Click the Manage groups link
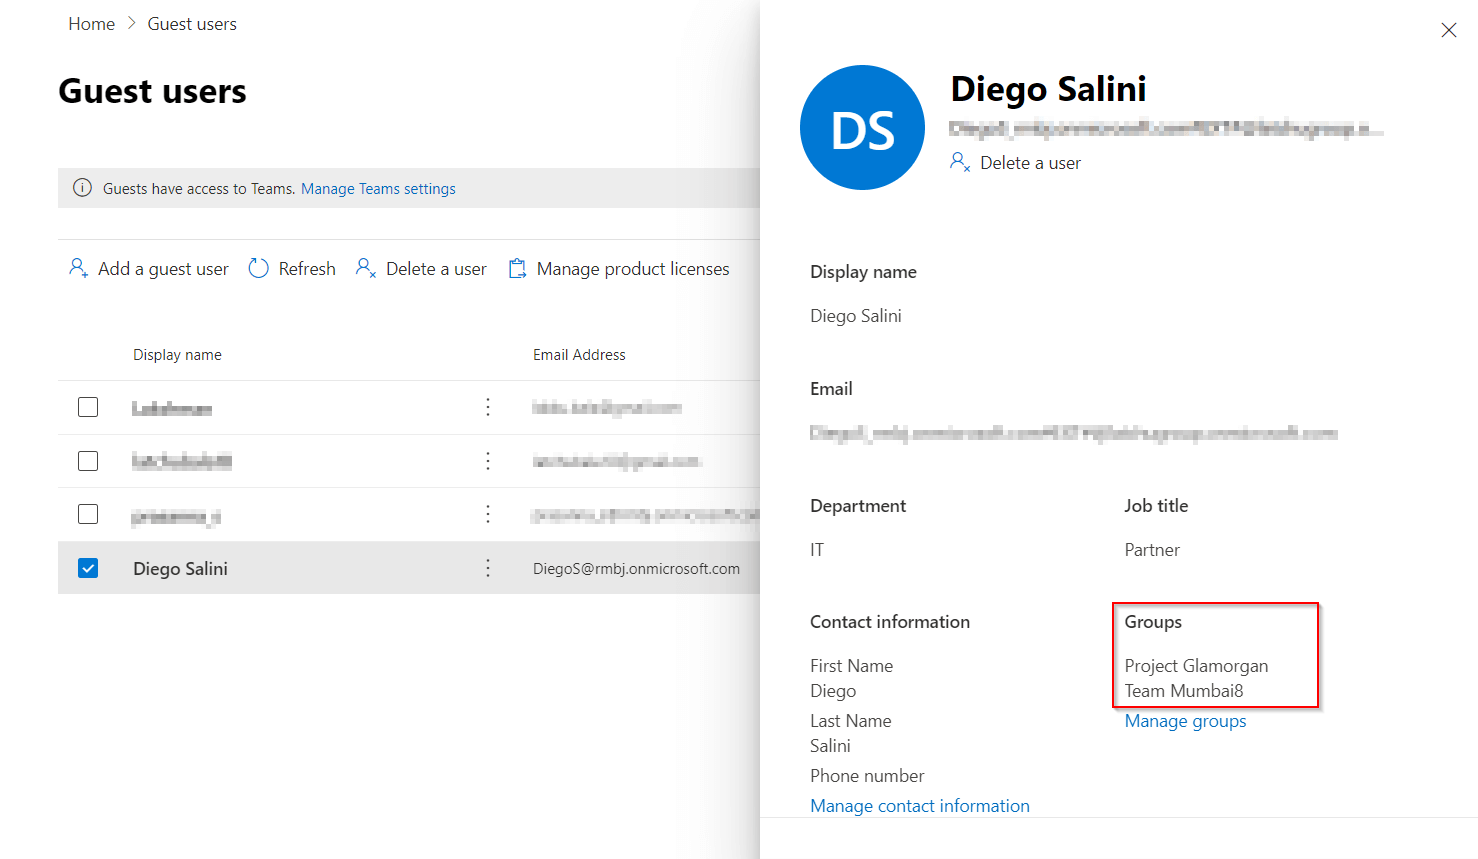The width and height of the screenshot is (1478, 859). tap(1185, 720)
